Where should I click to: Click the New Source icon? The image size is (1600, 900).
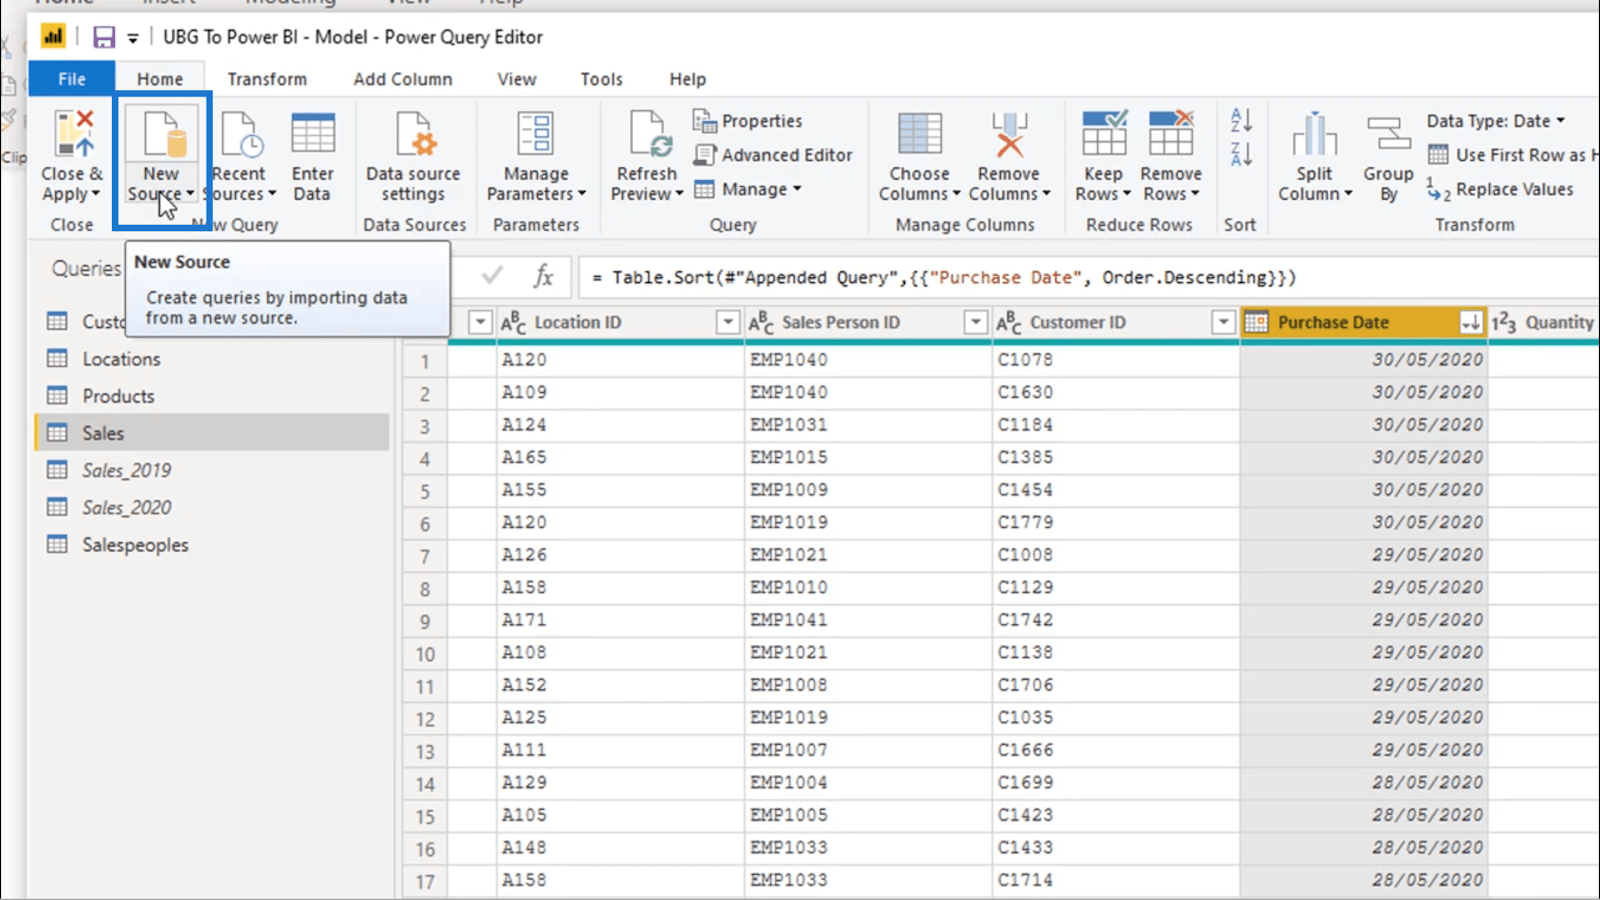point(164,134)
